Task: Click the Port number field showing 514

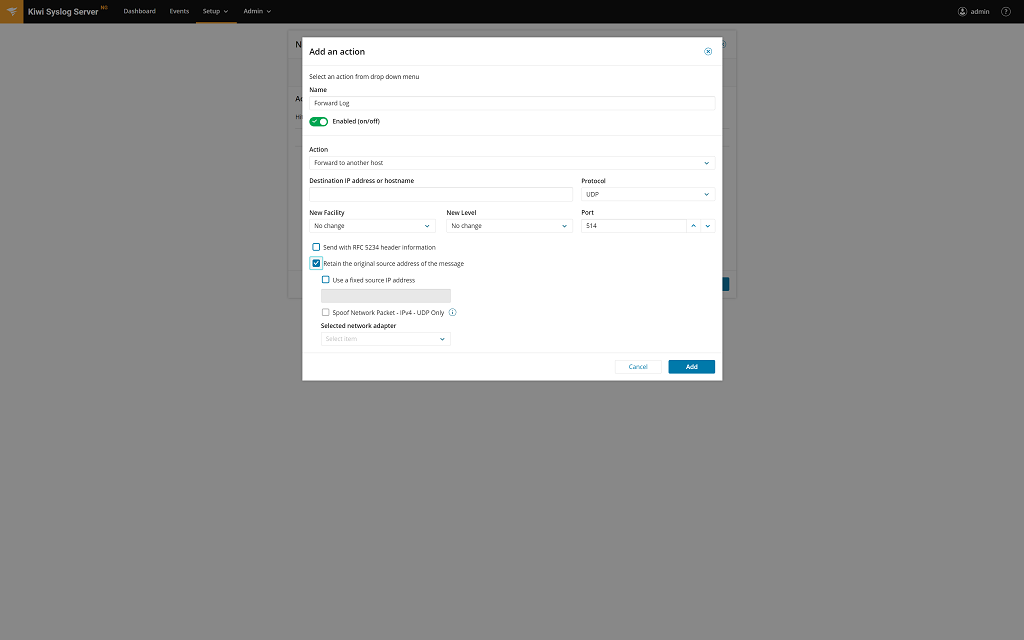Action: pyautogui.click(x=633, y=226)
